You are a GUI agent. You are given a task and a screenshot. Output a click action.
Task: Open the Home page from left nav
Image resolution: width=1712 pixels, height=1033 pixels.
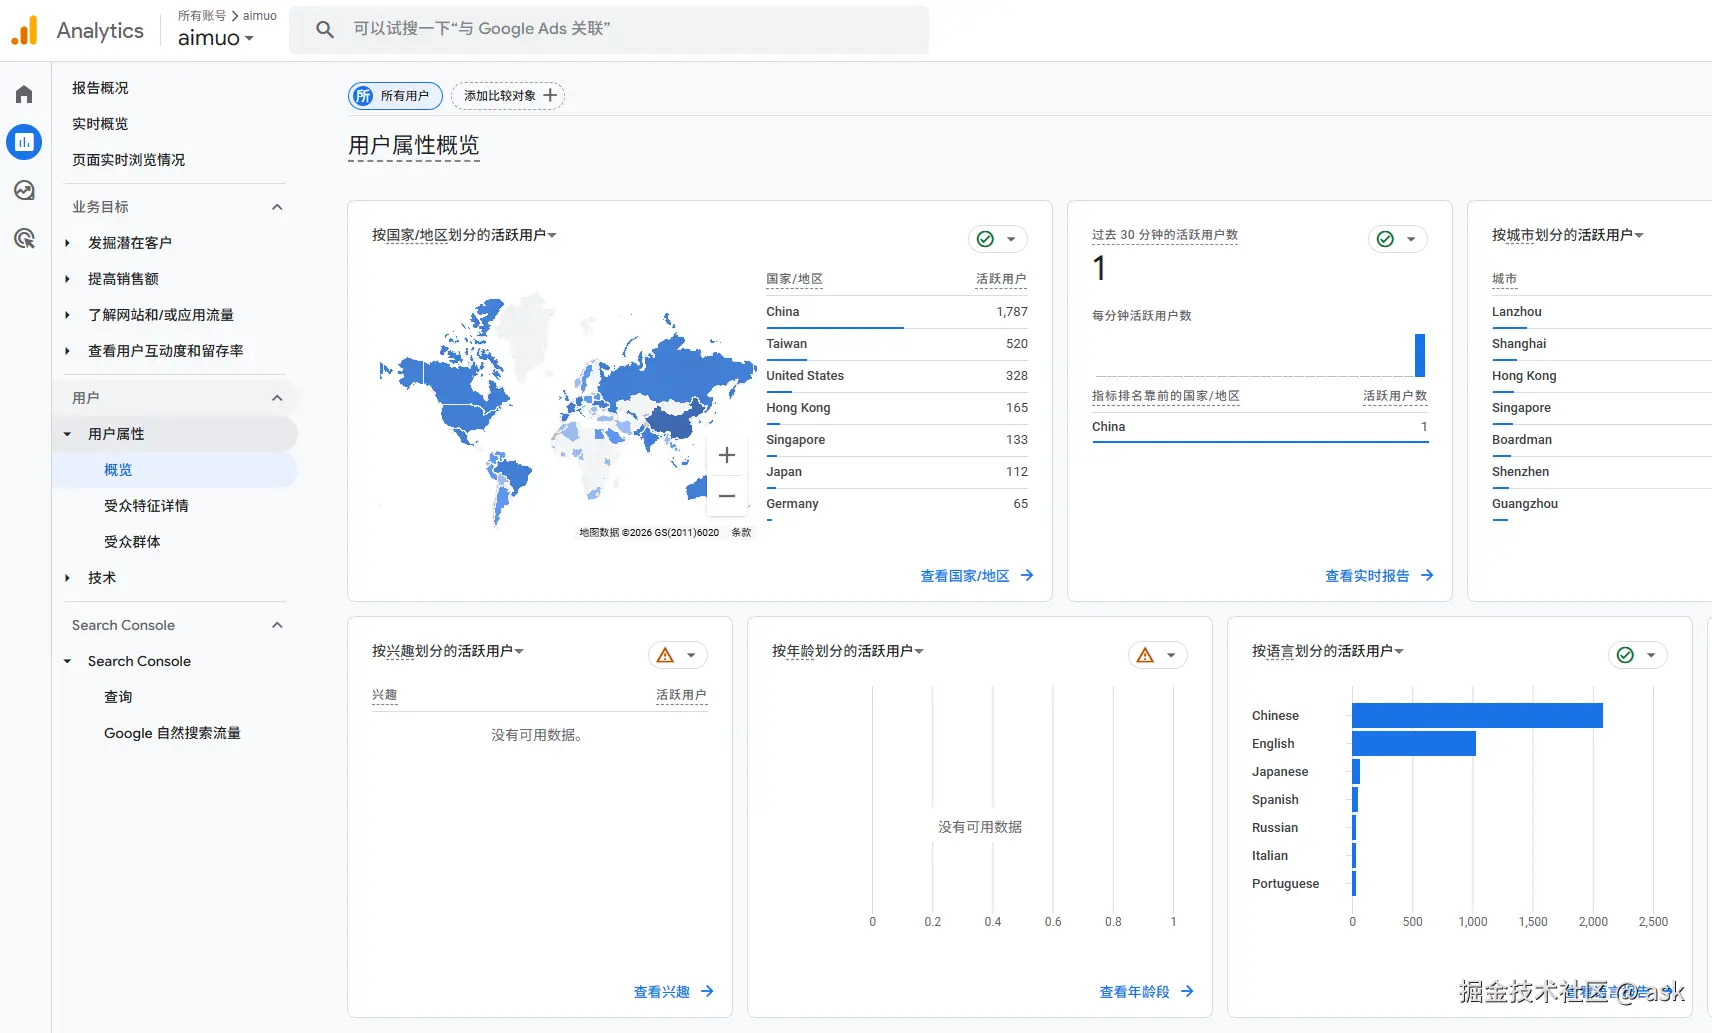click(x=23, y=93)
